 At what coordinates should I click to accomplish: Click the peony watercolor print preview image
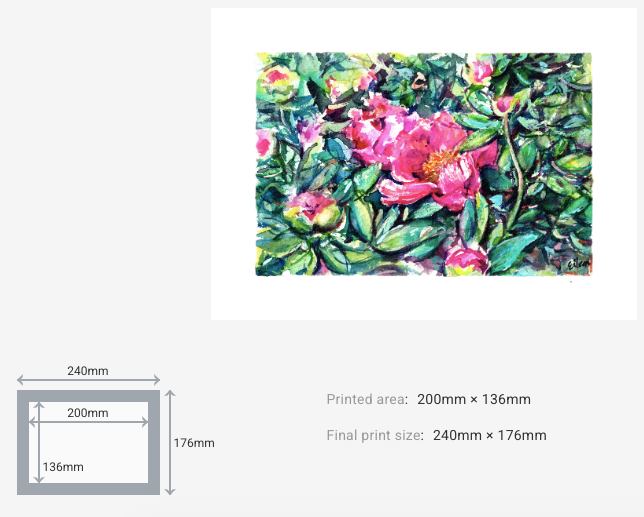tap(424, 164)
